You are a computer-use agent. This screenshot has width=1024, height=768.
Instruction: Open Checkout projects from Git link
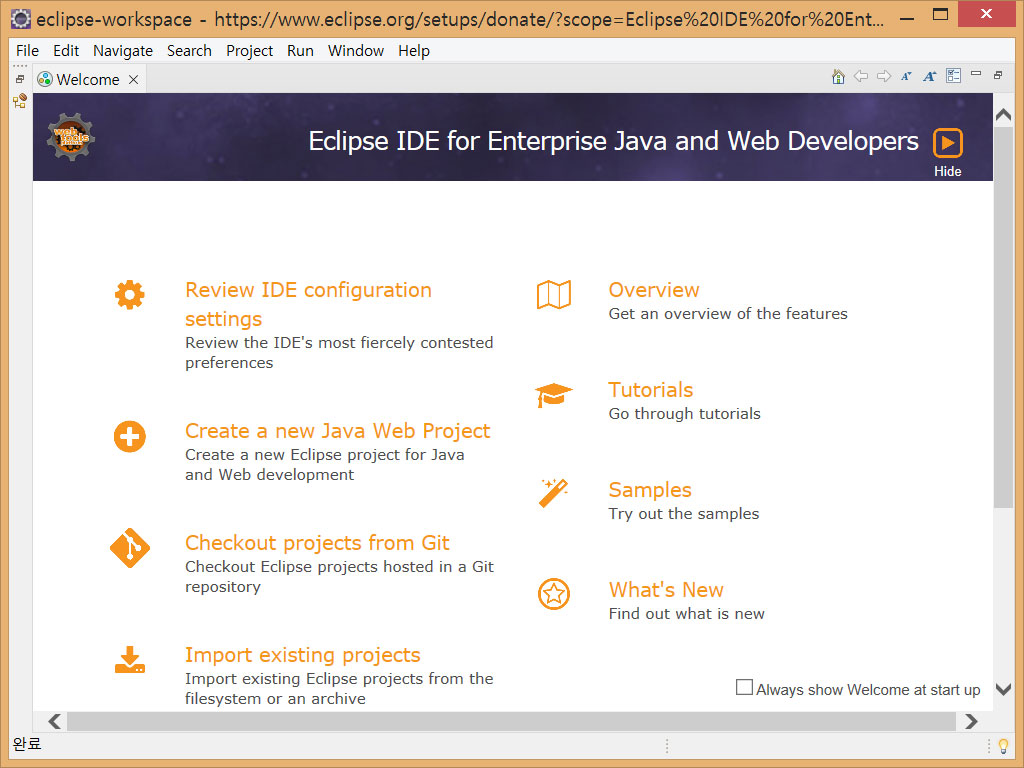click(x=317, y=543)
